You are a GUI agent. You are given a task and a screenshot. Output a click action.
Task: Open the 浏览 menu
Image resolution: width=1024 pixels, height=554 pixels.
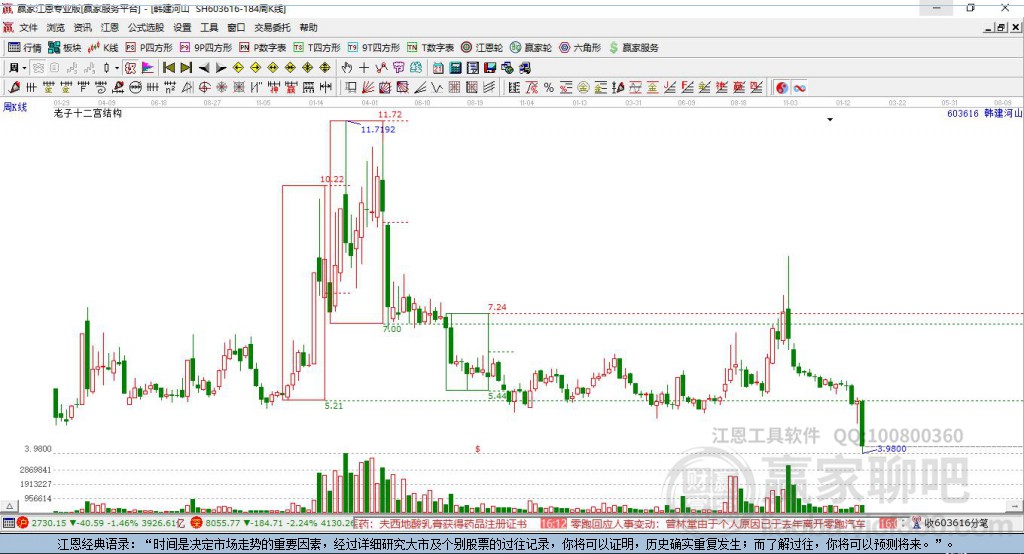click(56, 27)
